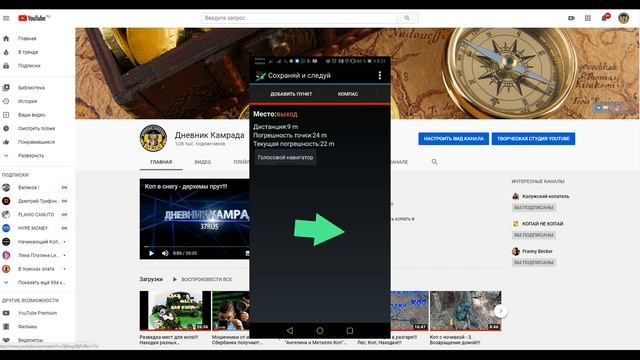
Task: Play the featured channel video
Action: point(151,253)
